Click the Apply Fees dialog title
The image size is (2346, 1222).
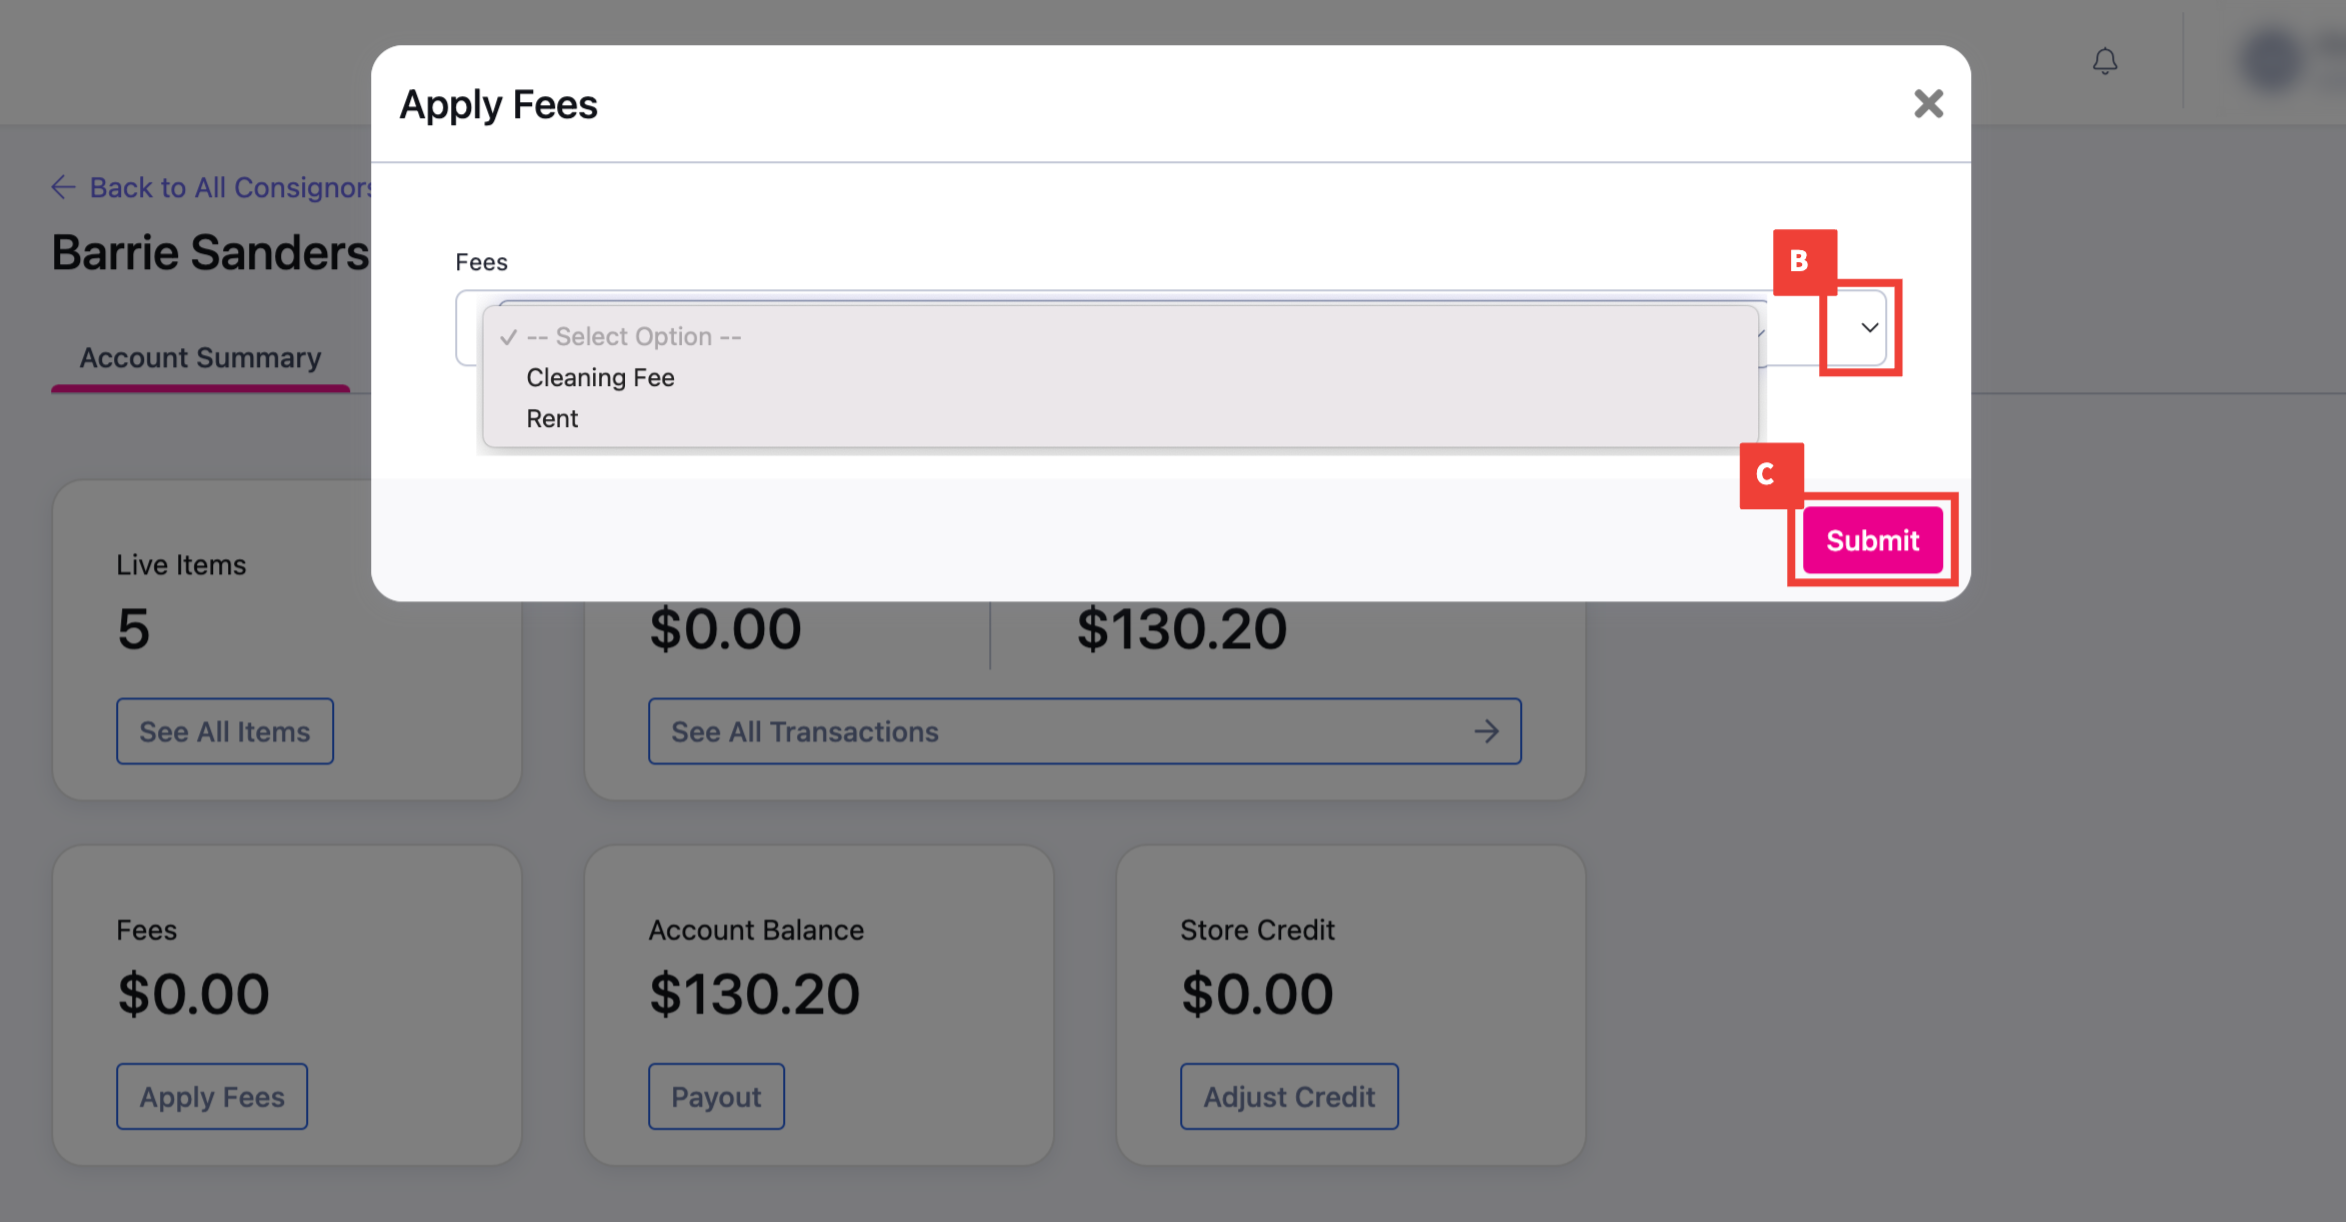coord(498,104)
